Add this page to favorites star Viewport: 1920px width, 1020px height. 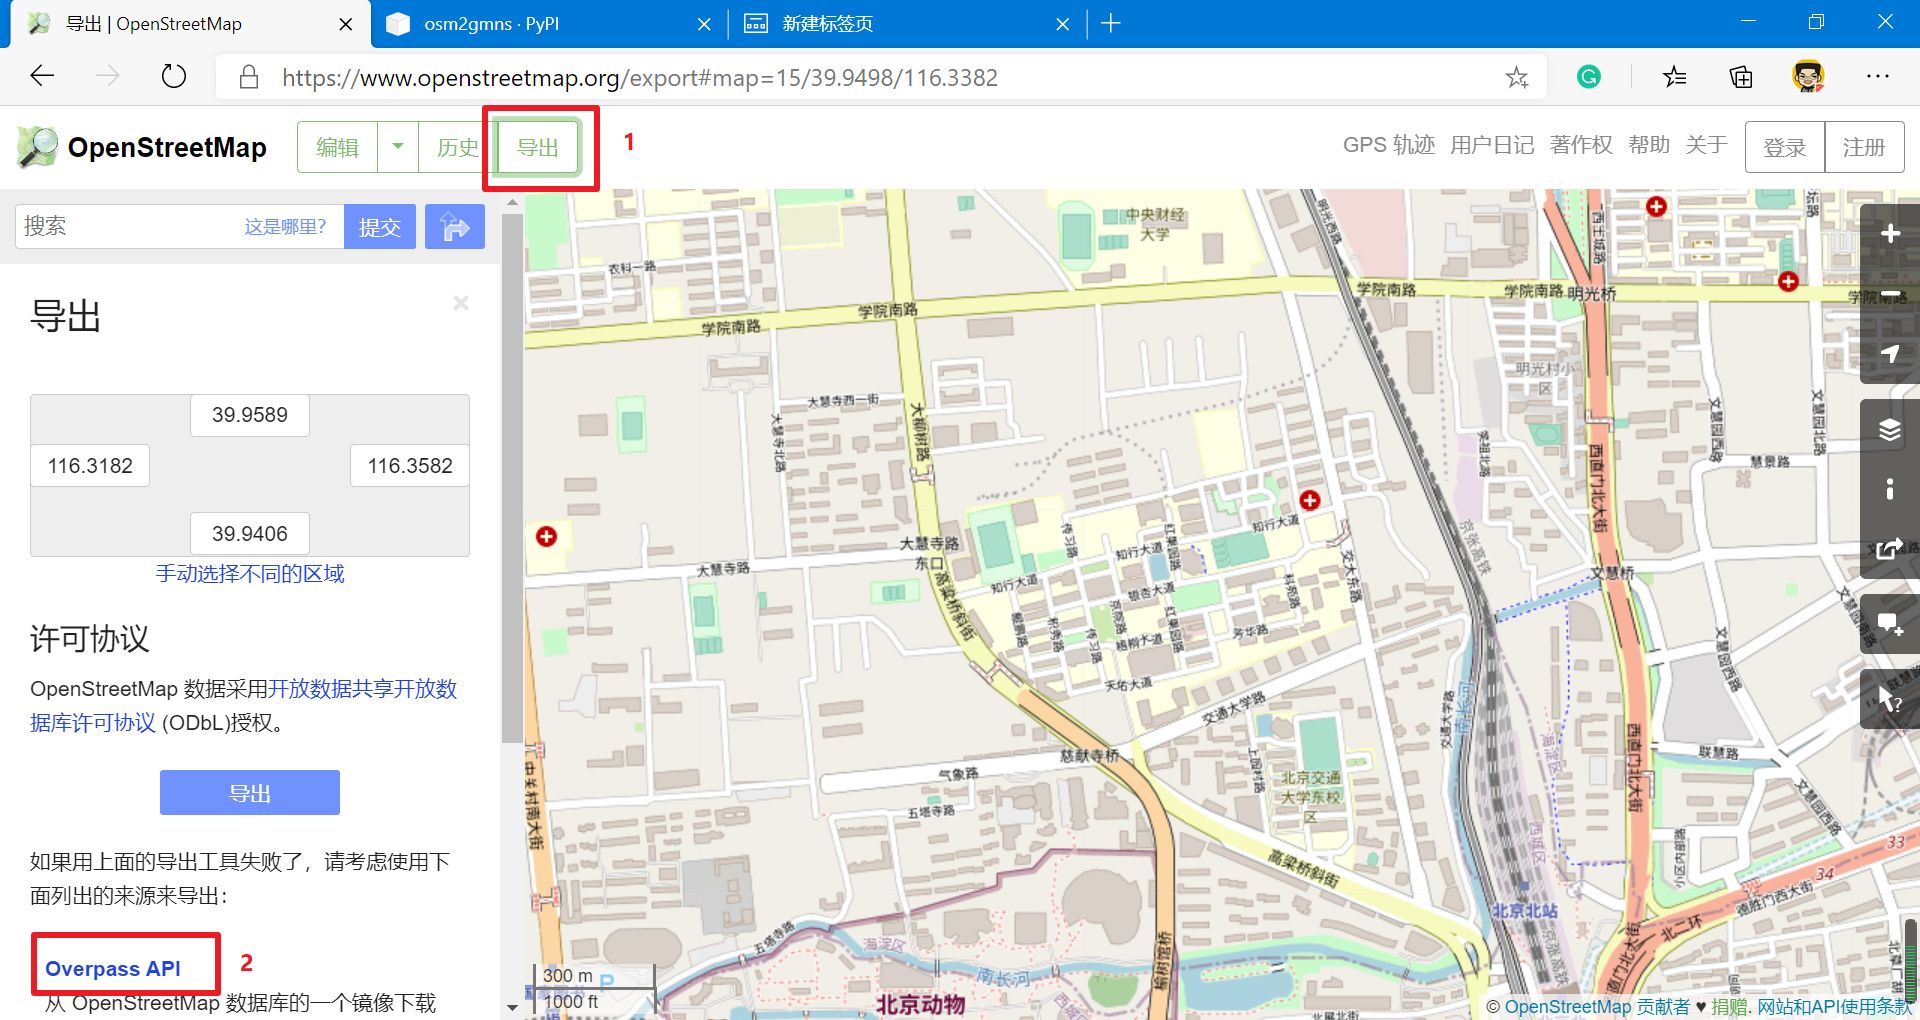point(1516,77)
